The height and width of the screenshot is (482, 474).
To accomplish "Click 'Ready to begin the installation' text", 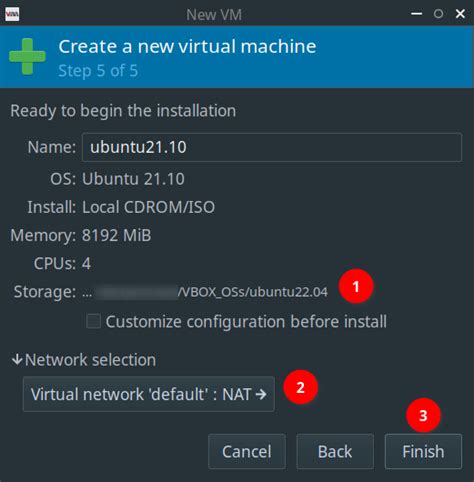I will 123,111.
